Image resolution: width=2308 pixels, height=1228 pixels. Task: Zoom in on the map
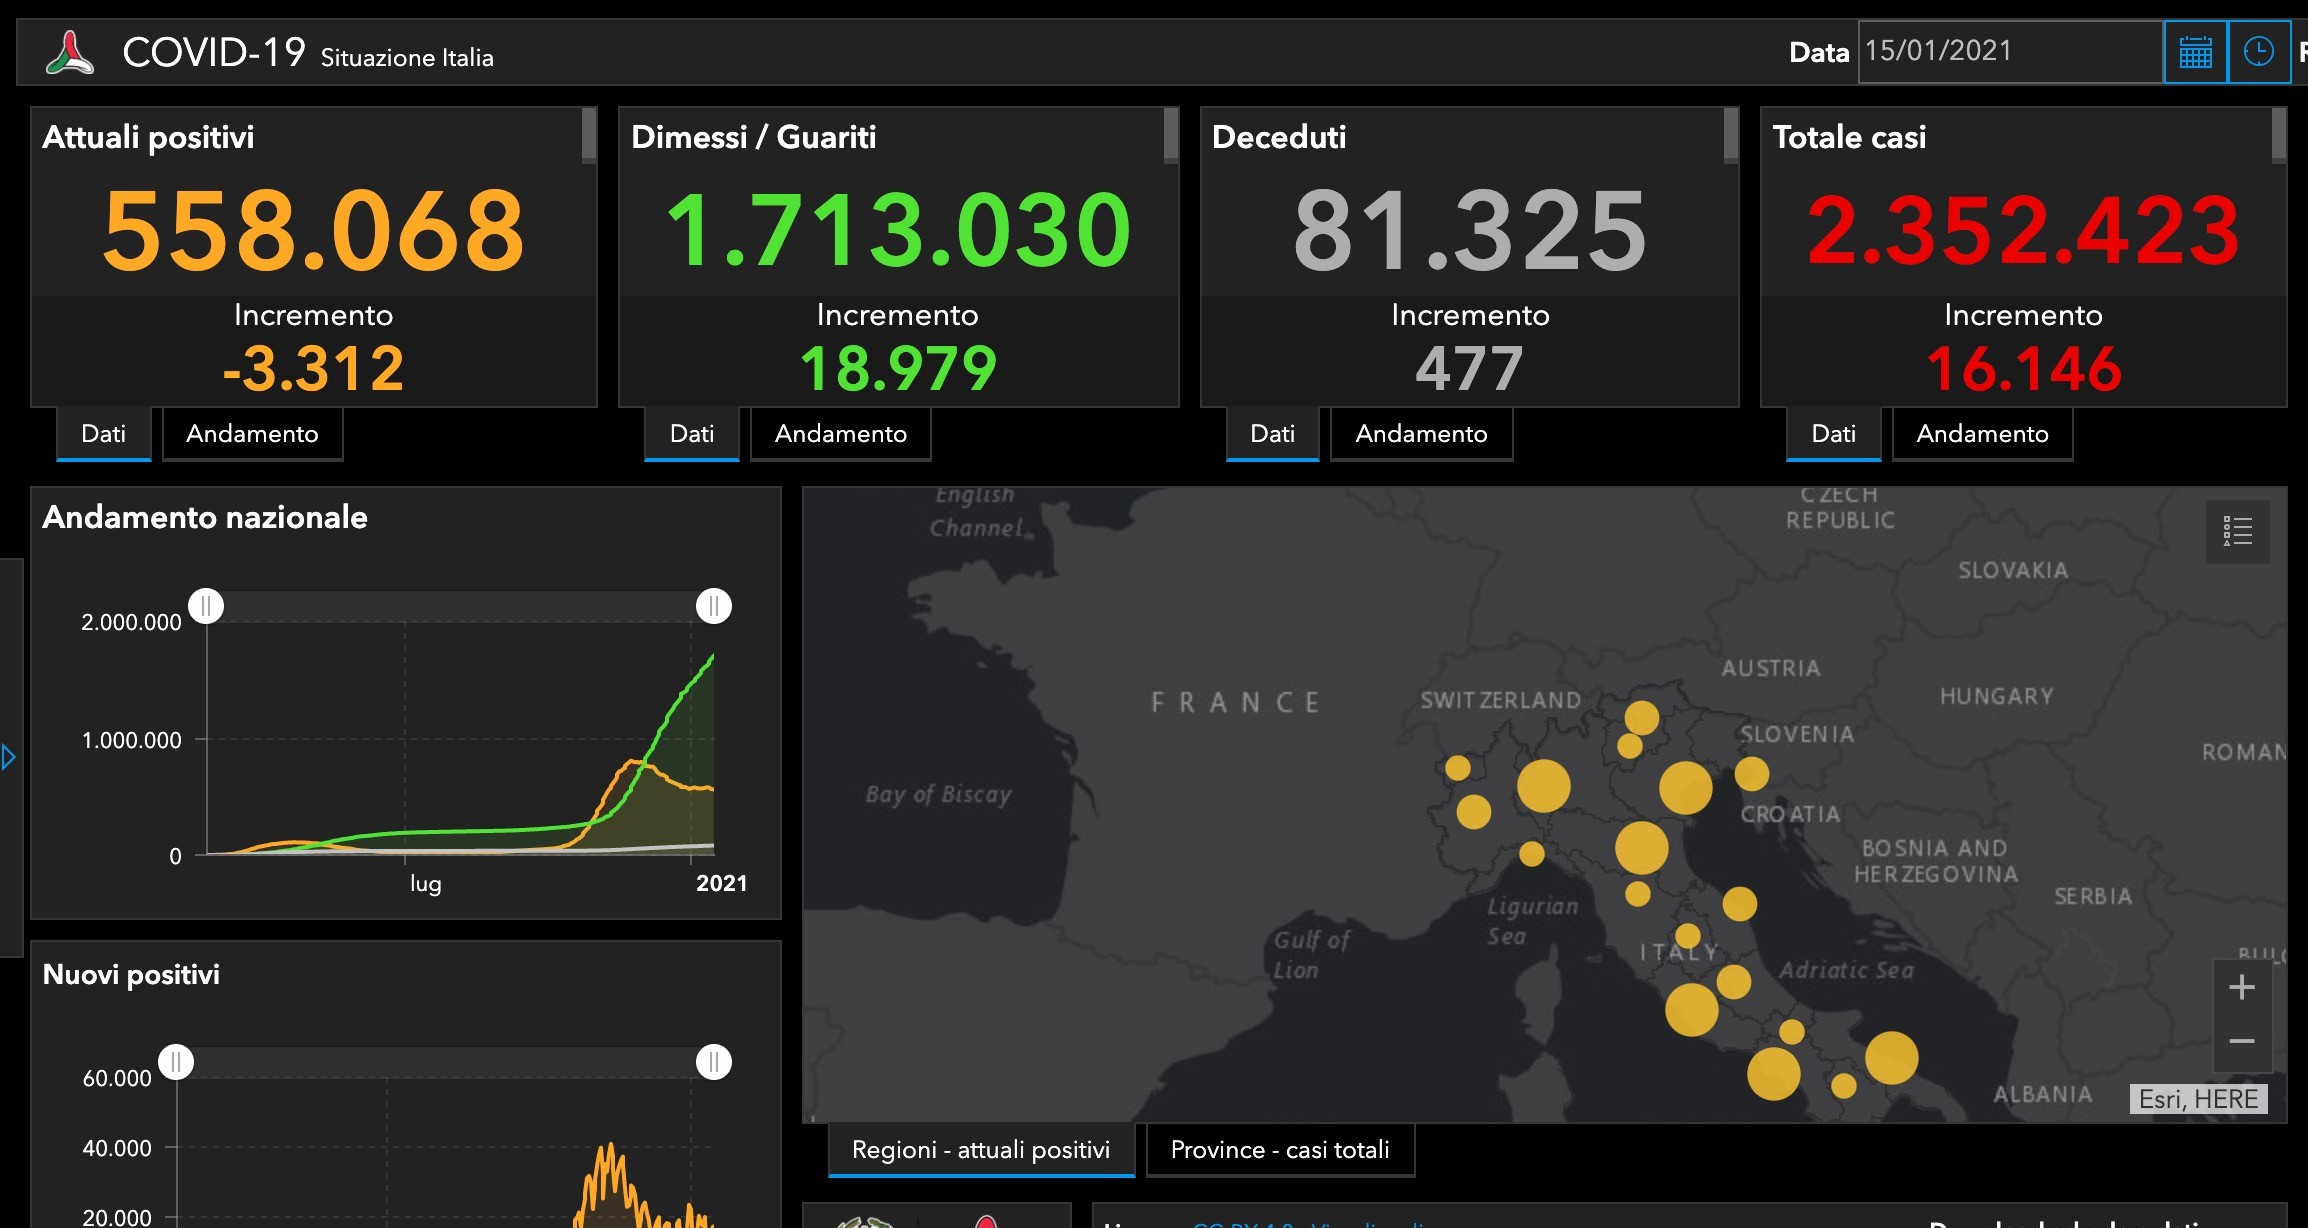[2242, 988]
